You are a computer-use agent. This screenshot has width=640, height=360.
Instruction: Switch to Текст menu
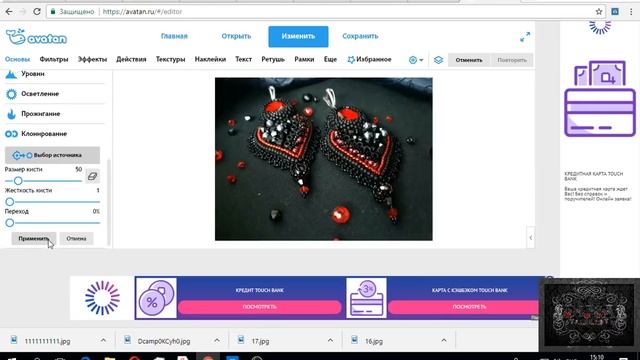pos(244,59)
